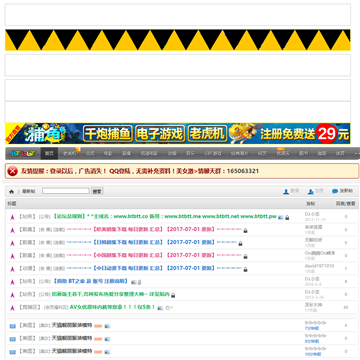Image resolution: width=360 pixels, height=360 pixels.
Task: Open the 动漫 tab in the navigation bar
Action: point(172,154)
